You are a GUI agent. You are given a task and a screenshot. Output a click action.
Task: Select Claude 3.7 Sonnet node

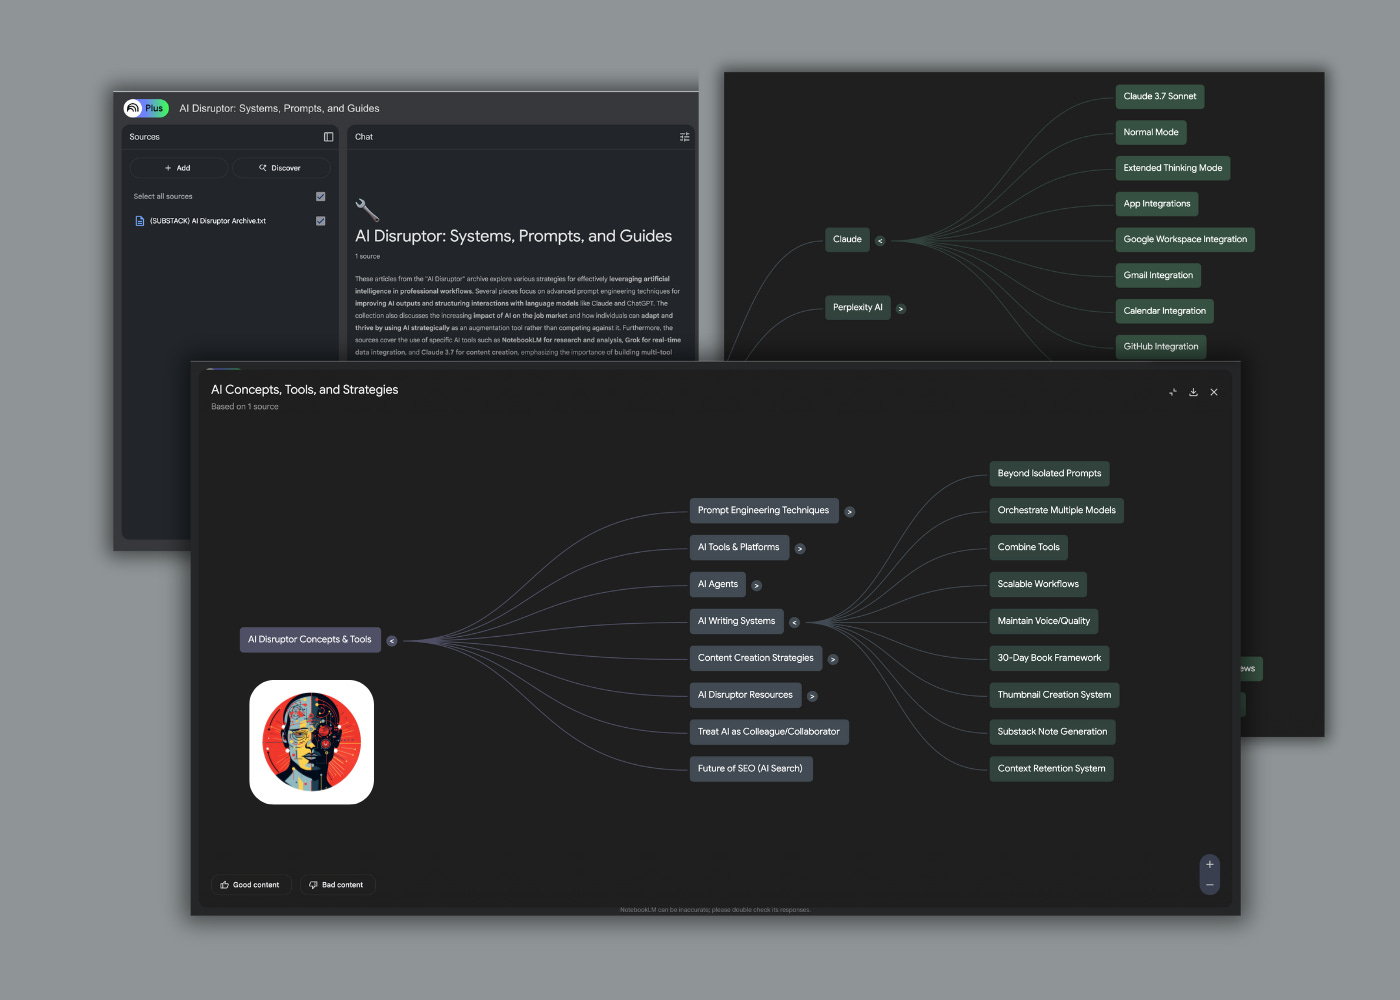[1160, 97]
